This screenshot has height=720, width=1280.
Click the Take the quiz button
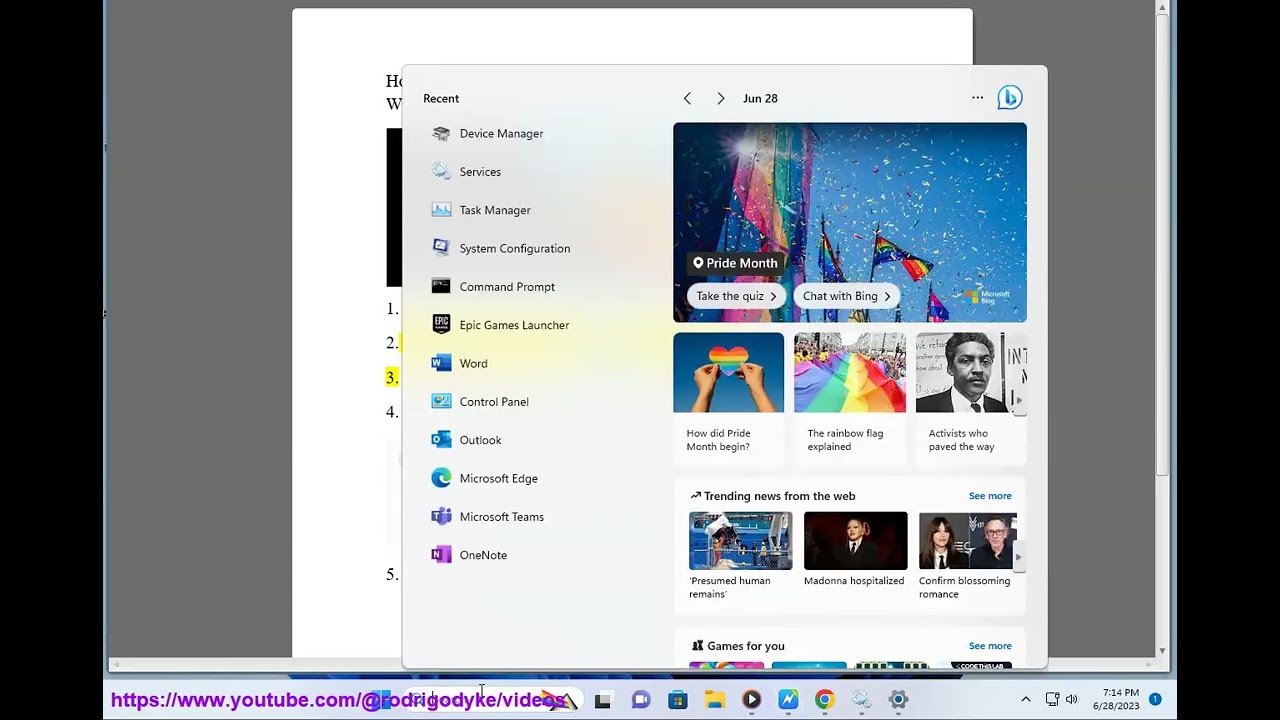[x=736, y=296]
